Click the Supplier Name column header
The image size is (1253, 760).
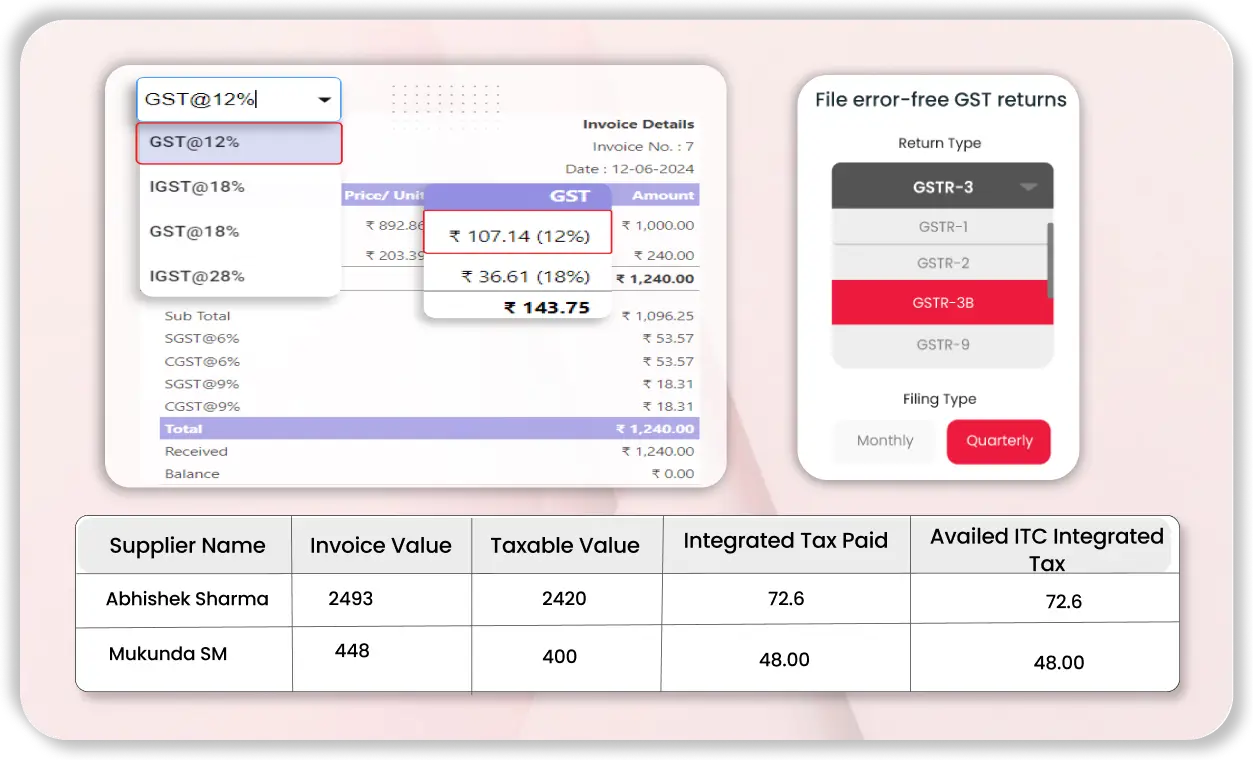point(187,546)
